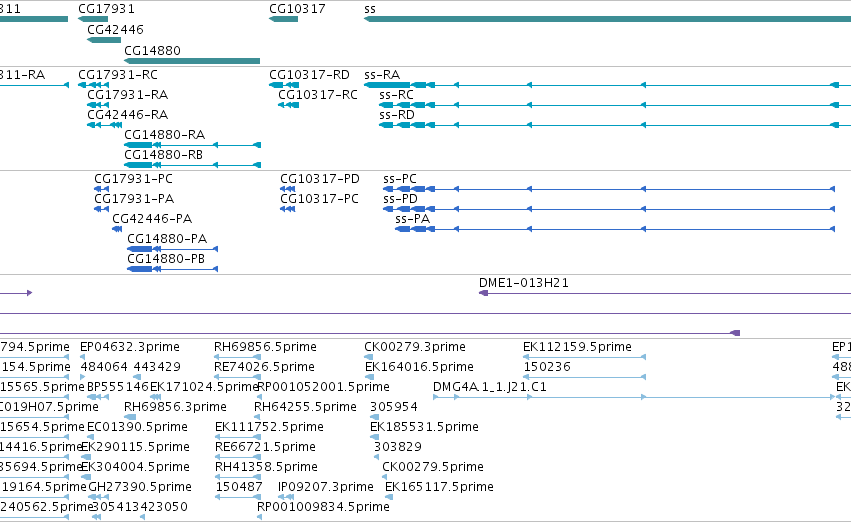Click the ss-RA transcript label
The height and width of the screenshot is (522, 851).
[382, 74]
